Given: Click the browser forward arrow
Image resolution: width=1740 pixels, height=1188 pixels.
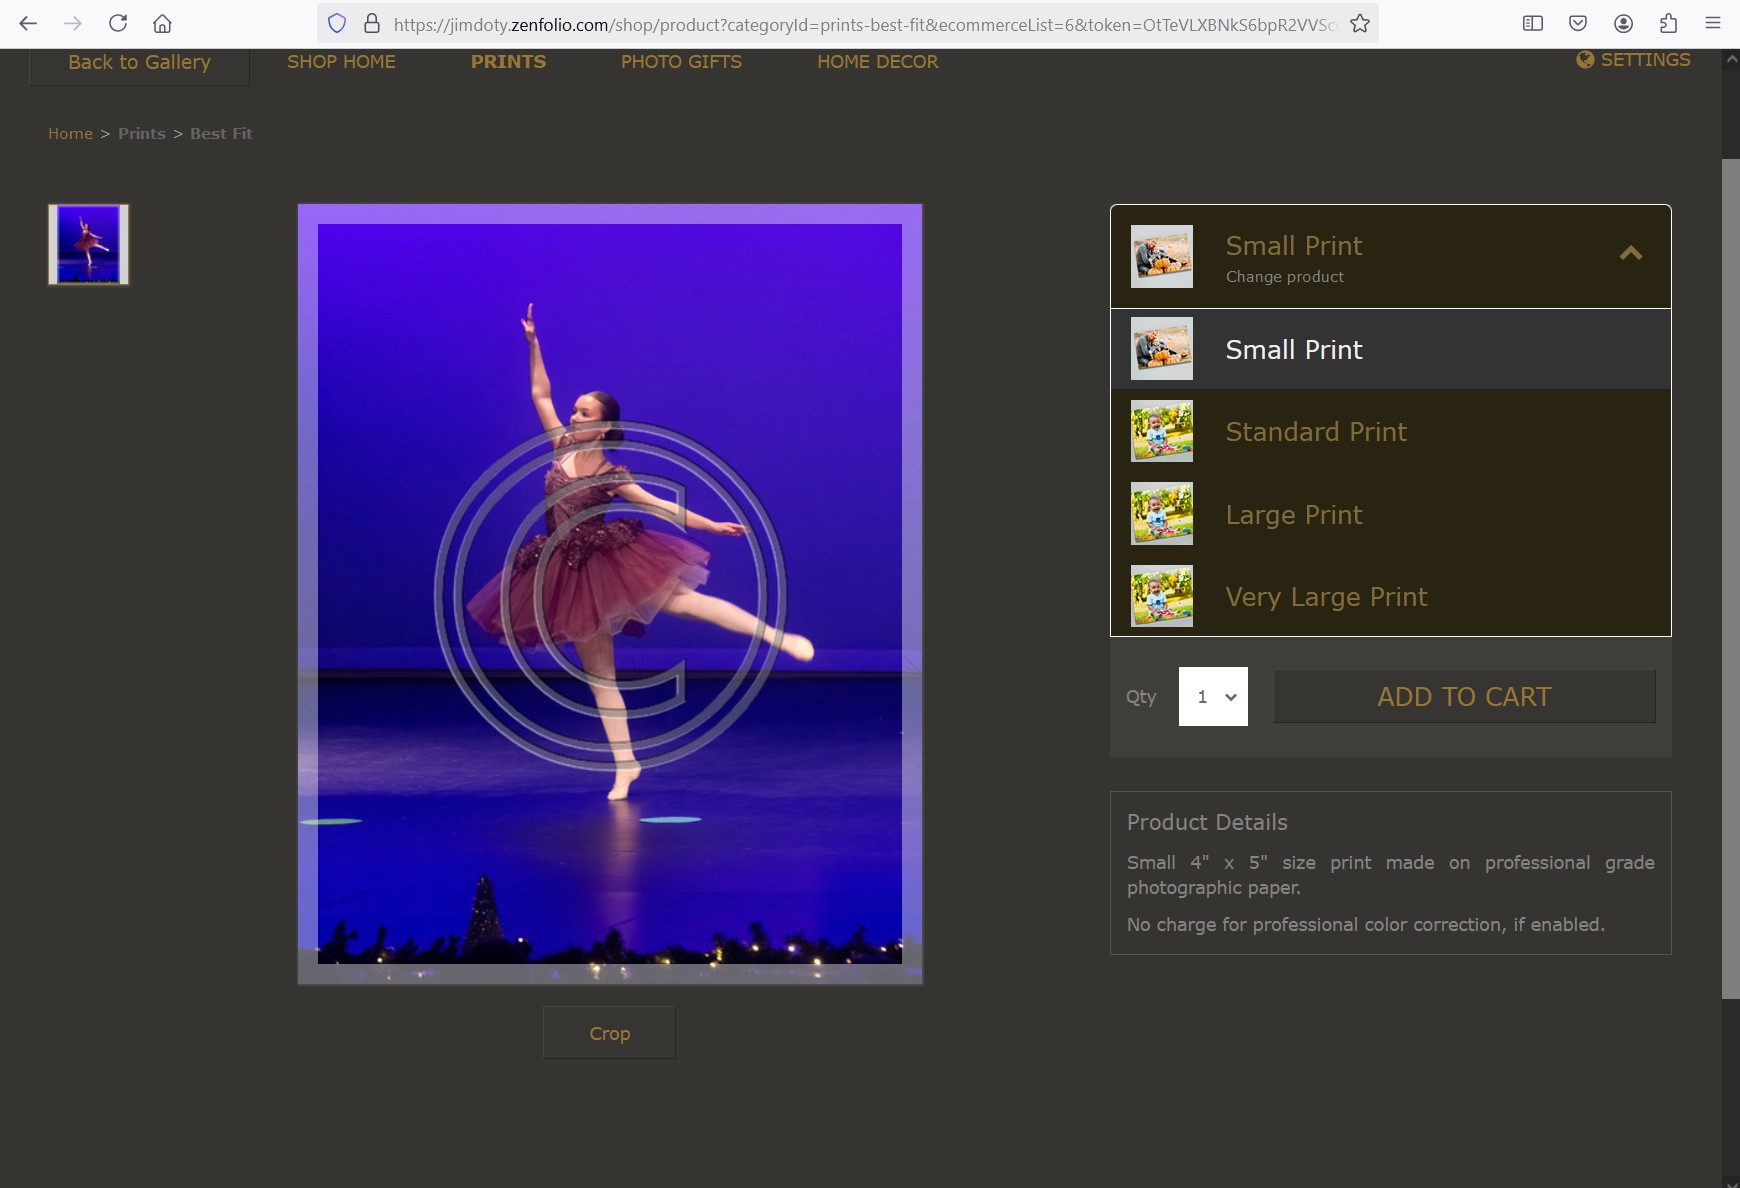Looking at the screenshot, I should click(73, 23).
